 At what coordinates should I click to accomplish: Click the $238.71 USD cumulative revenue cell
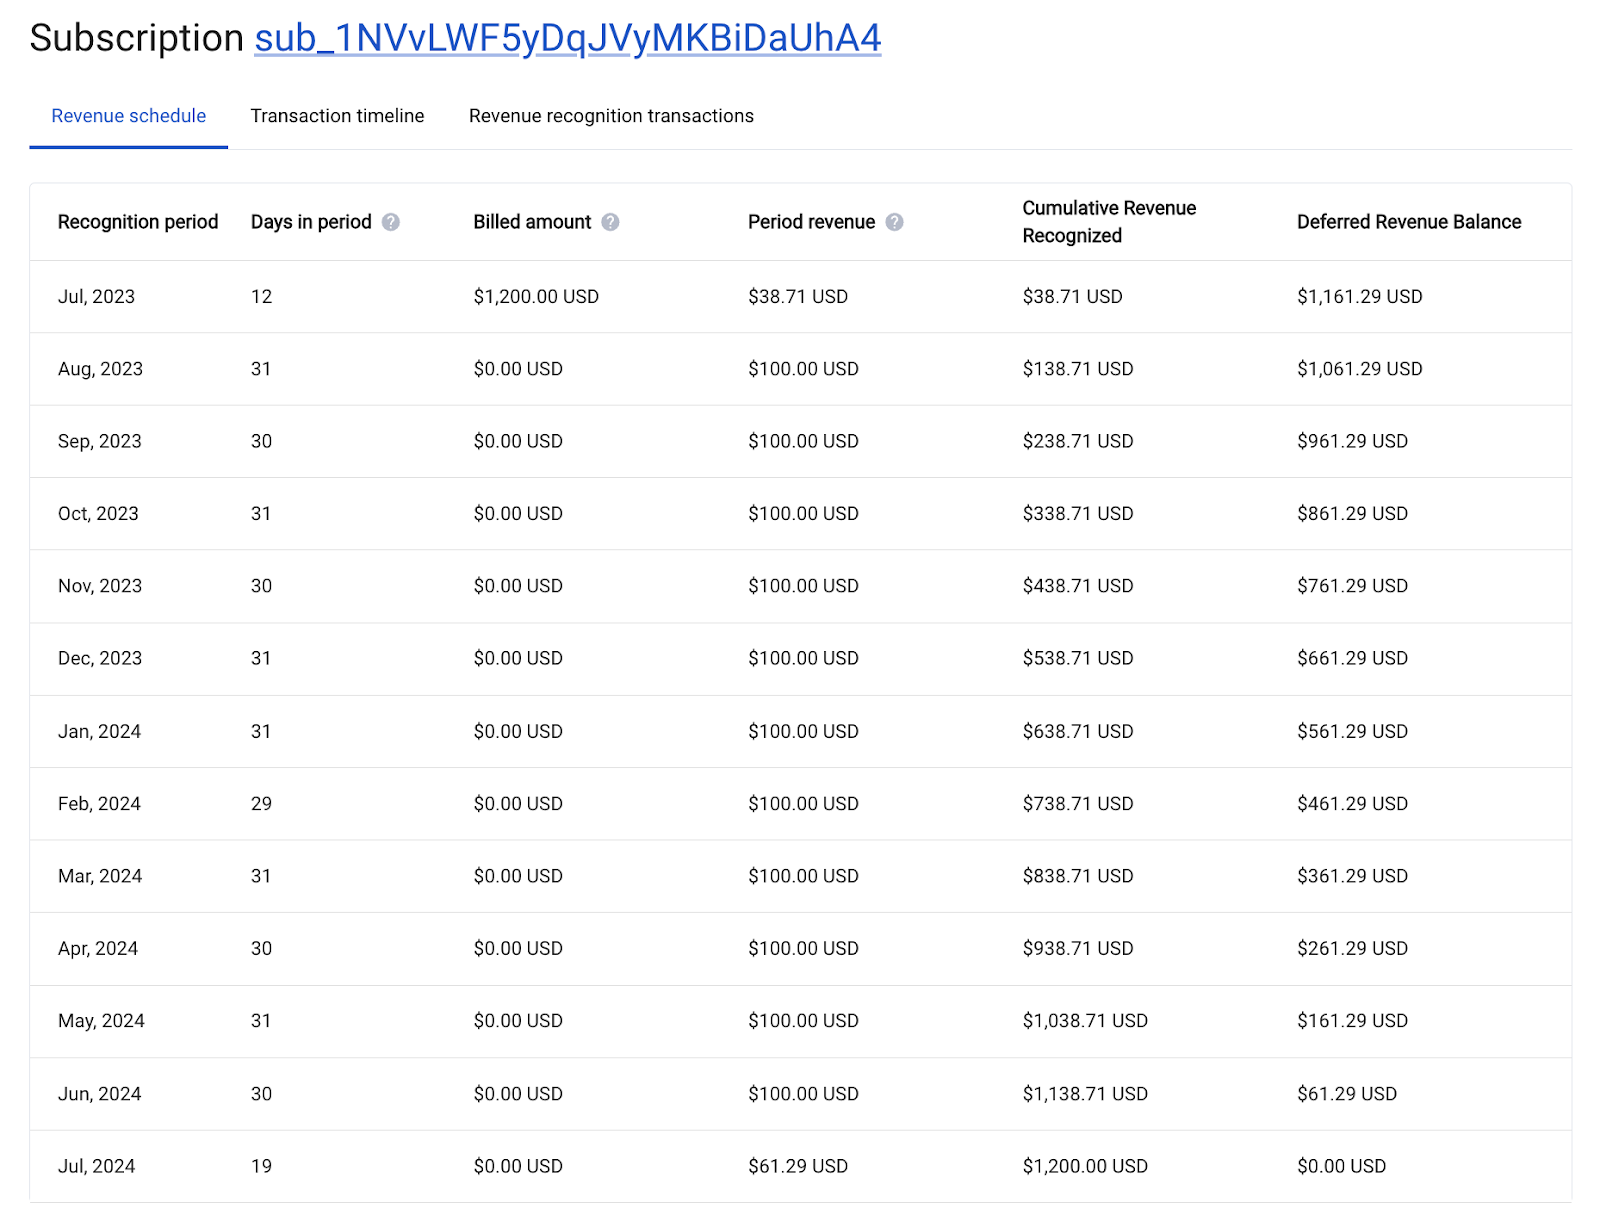1078,441
